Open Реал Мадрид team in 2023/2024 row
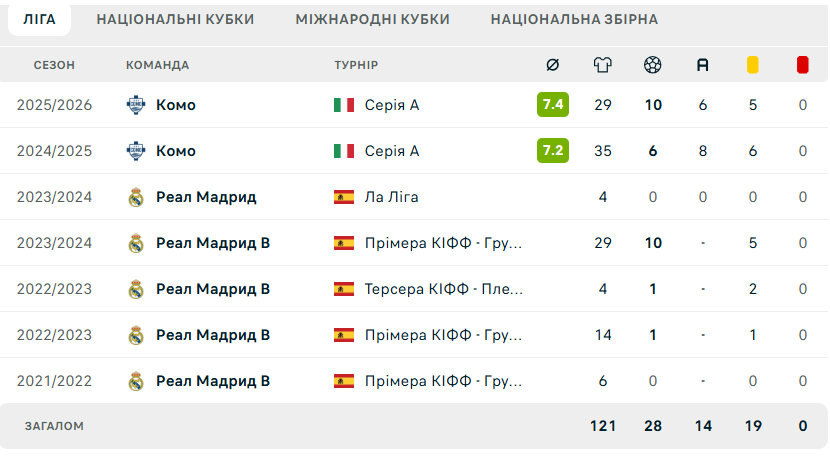The width and height of the screenshot is (830, 459). coord(206,197)
